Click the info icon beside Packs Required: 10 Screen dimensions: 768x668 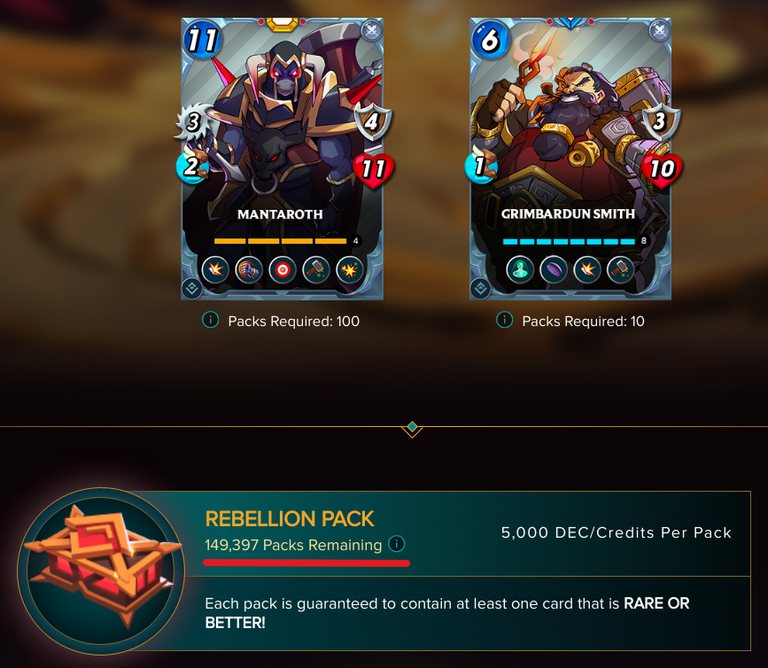coord(504,320)
